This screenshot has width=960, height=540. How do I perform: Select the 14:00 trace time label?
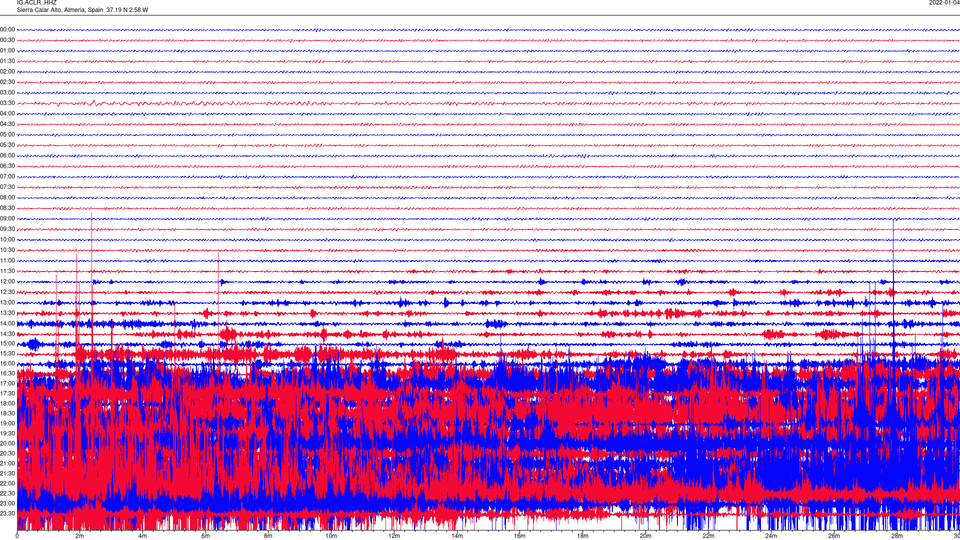pos(7,323)
